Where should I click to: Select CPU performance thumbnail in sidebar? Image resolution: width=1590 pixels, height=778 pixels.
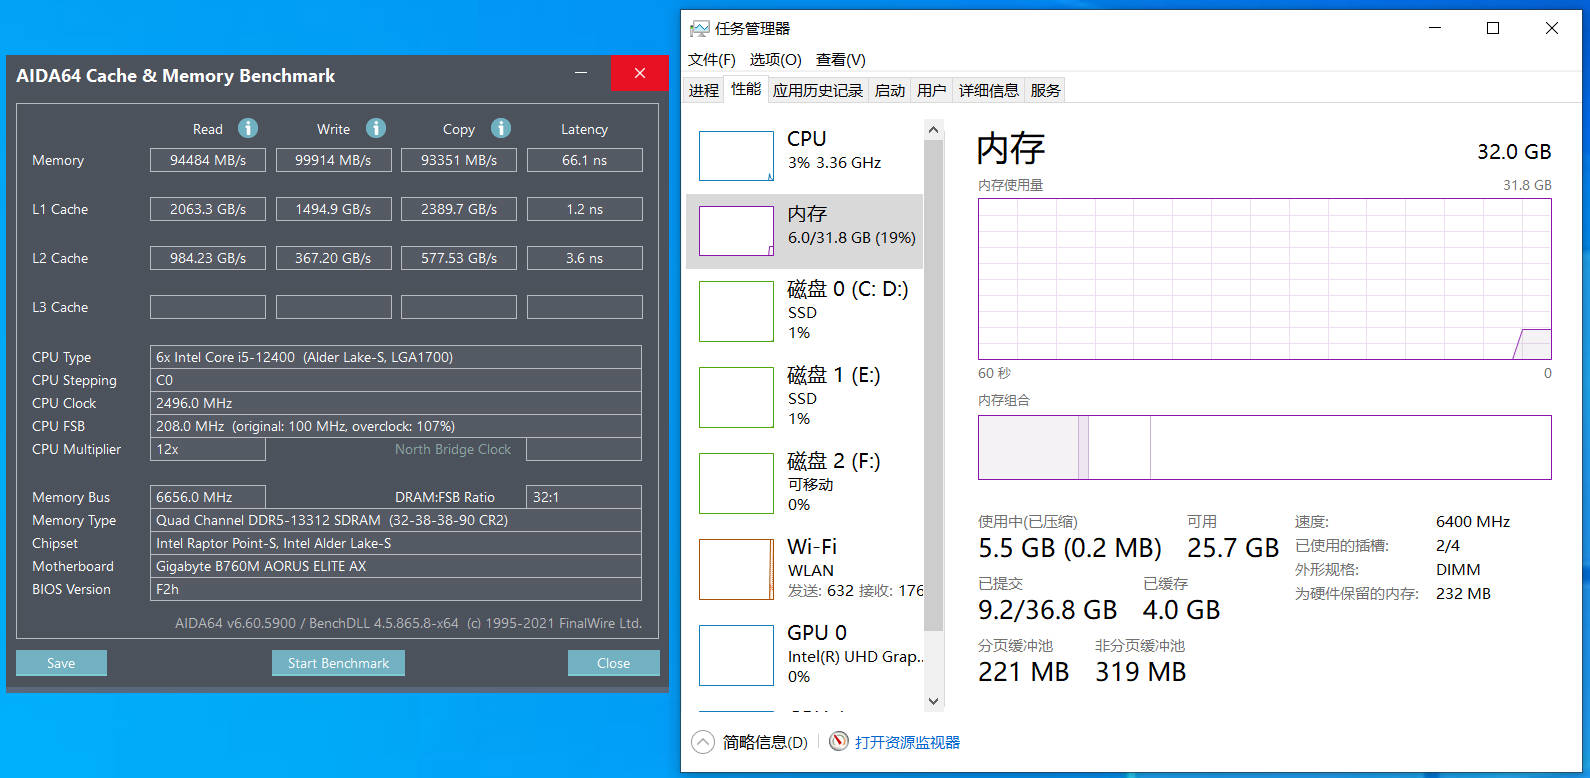coord(736,156)
